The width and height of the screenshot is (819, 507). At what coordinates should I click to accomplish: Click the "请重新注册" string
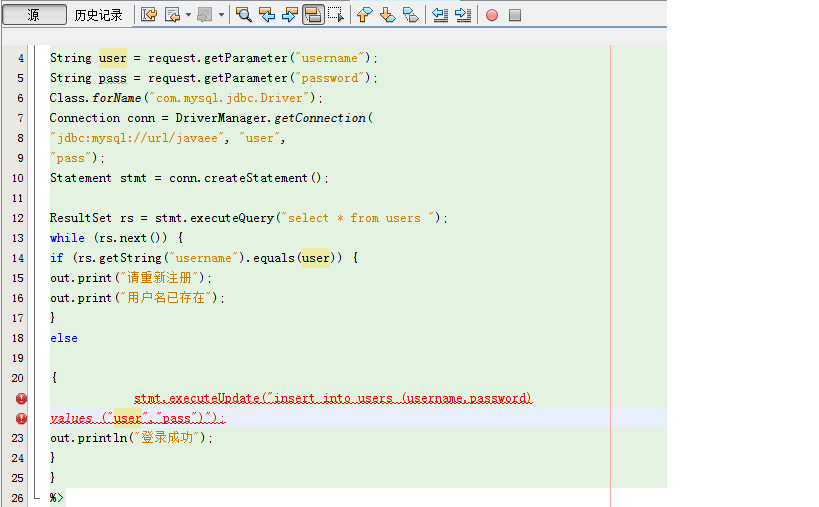point(159,278)
